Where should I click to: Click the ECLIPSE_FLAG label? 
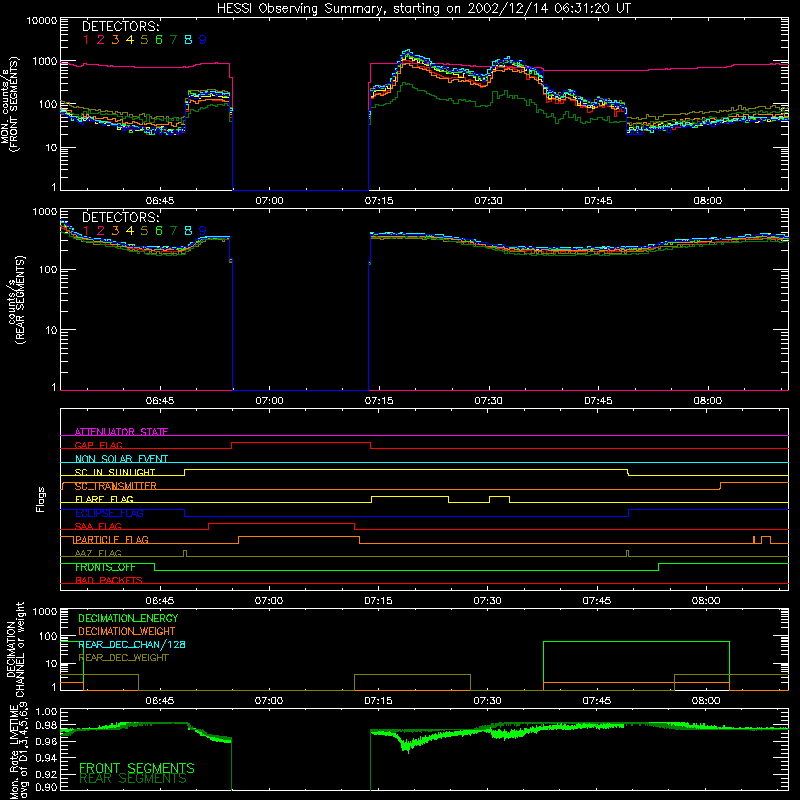pyautogui.click(x=109, y=513)
